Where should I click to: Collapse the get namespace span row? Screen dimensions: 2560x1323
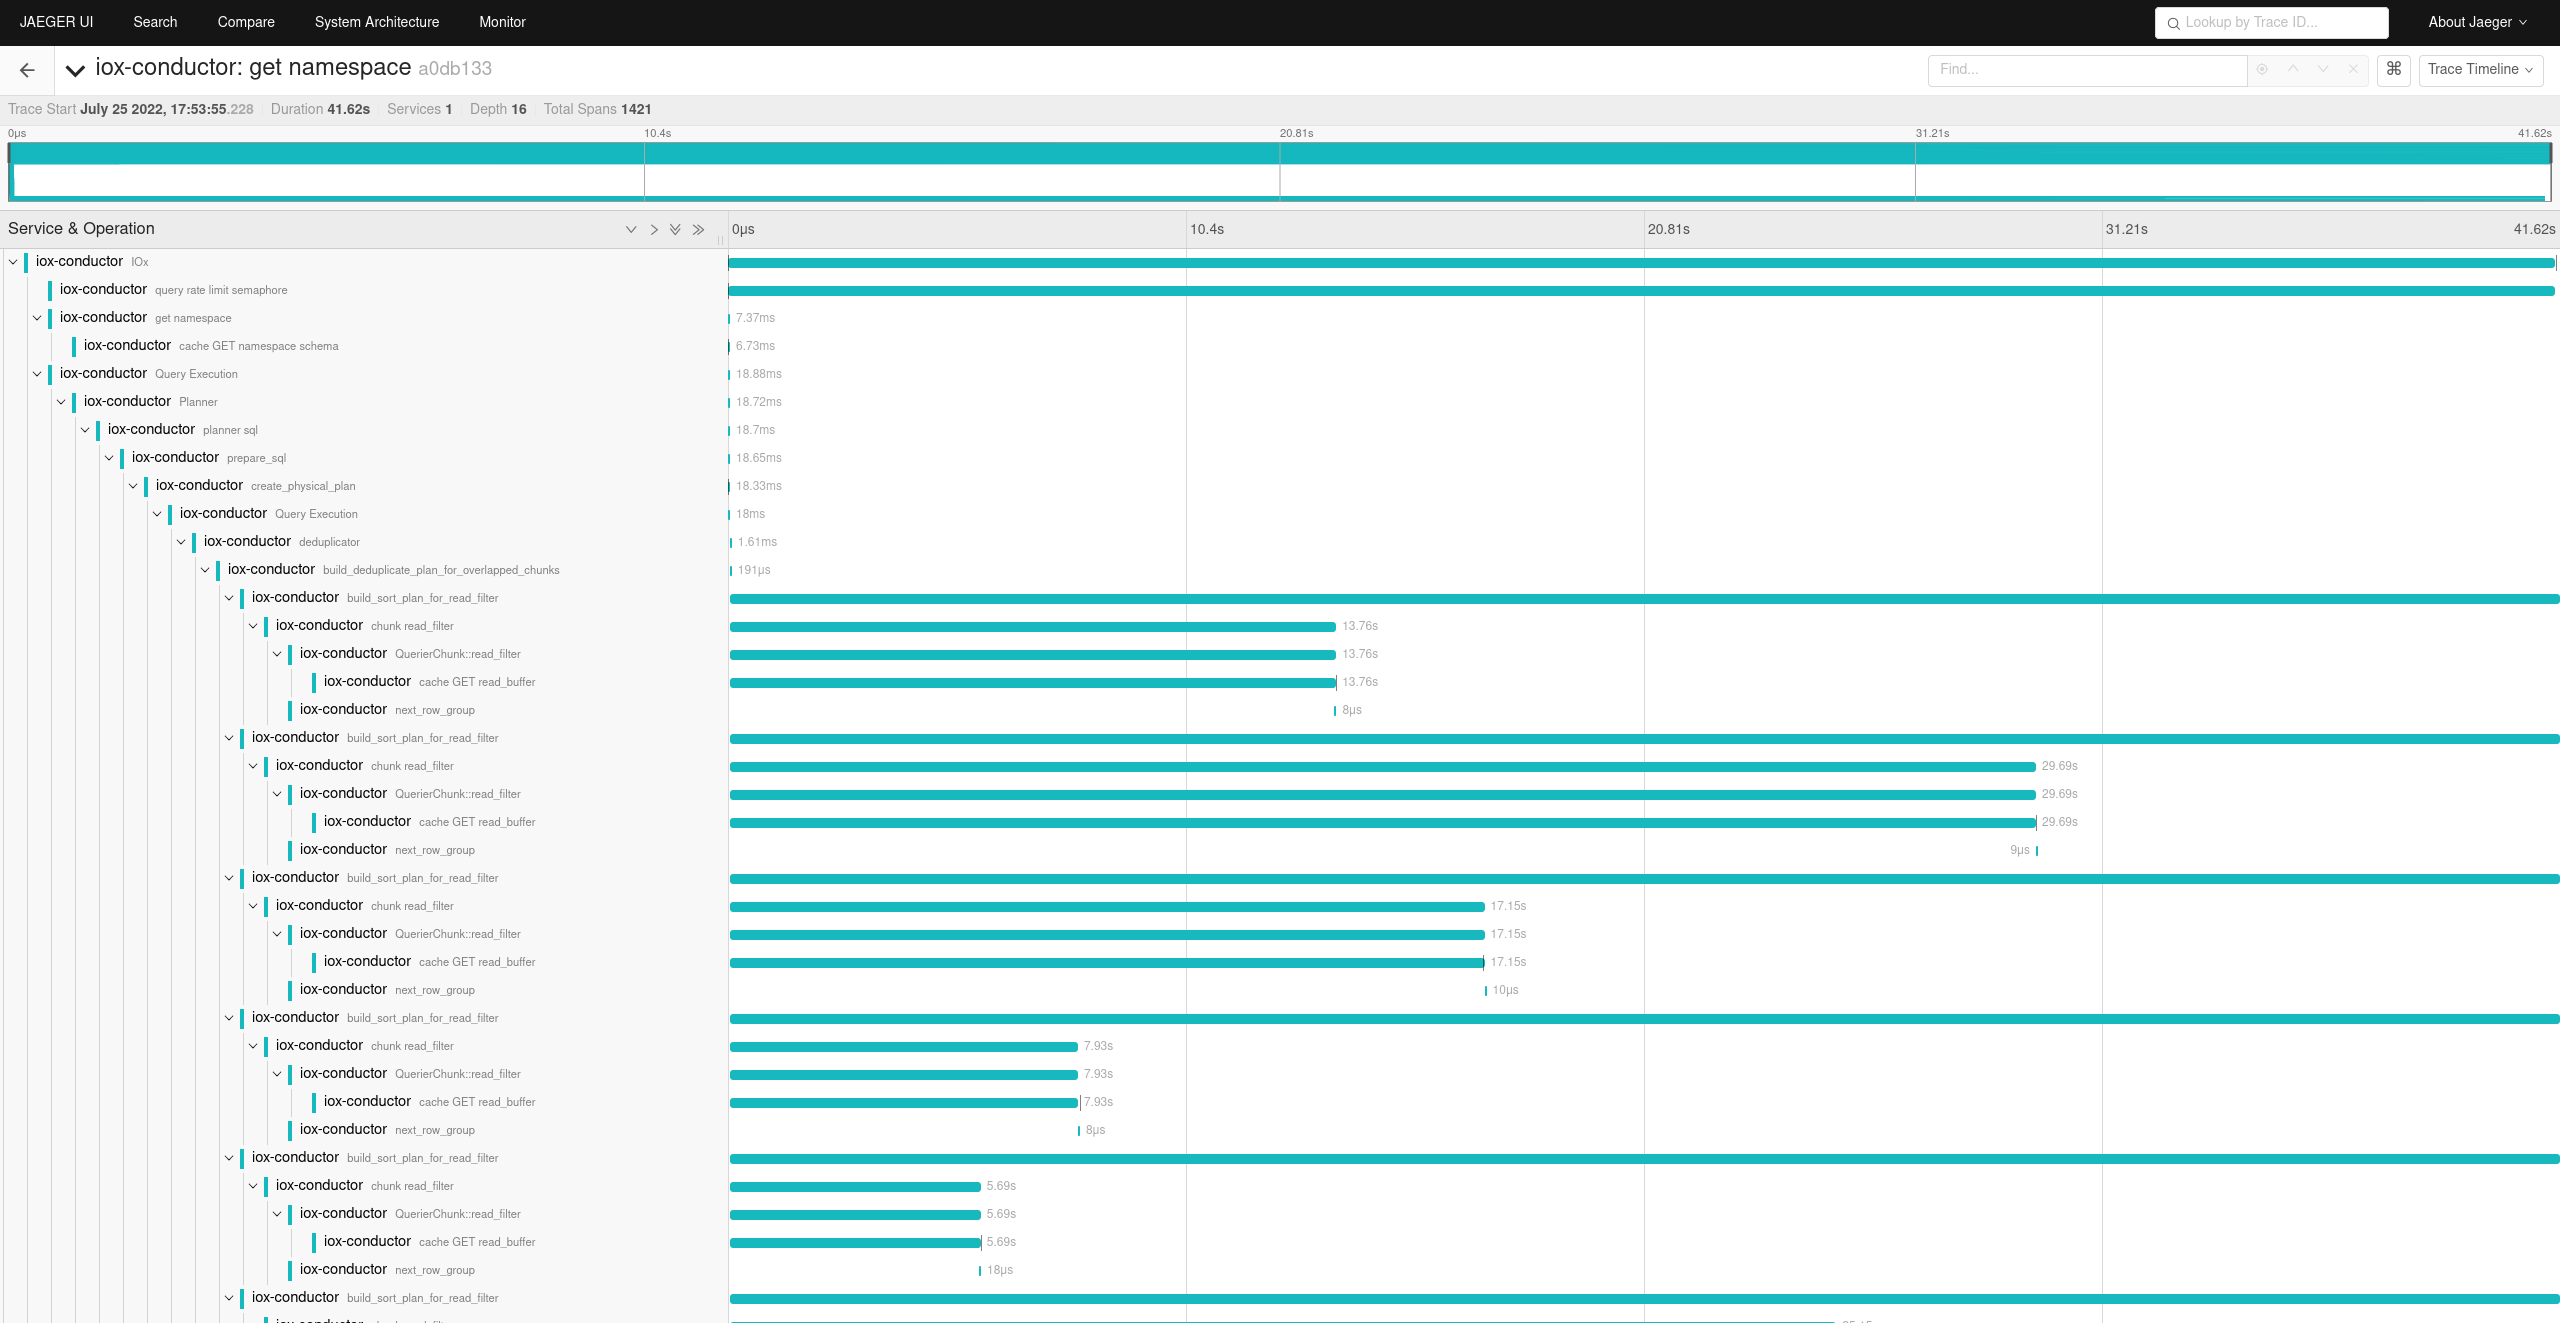coord(37,318)
